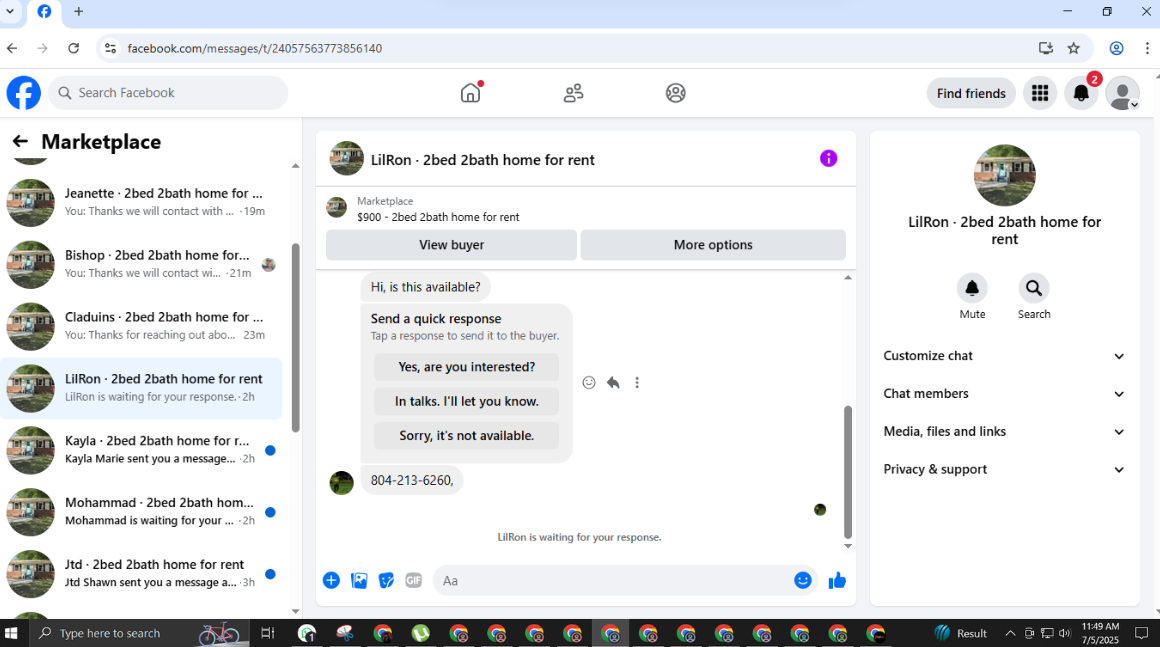
Task: Click the chat messages vertical scrollbar
Action: 848,471
